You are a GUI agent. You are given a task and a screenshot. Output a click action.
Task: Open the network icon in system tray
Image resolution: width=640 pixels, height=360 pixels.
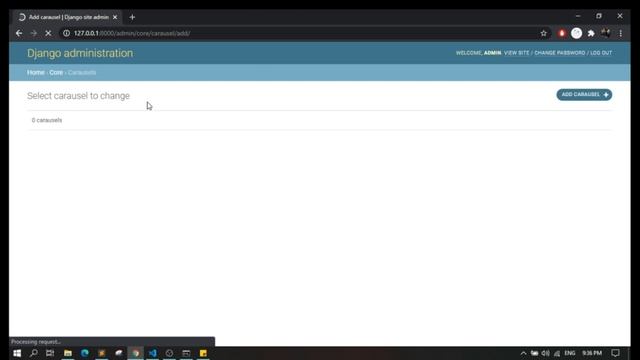[x=557, y=353]
